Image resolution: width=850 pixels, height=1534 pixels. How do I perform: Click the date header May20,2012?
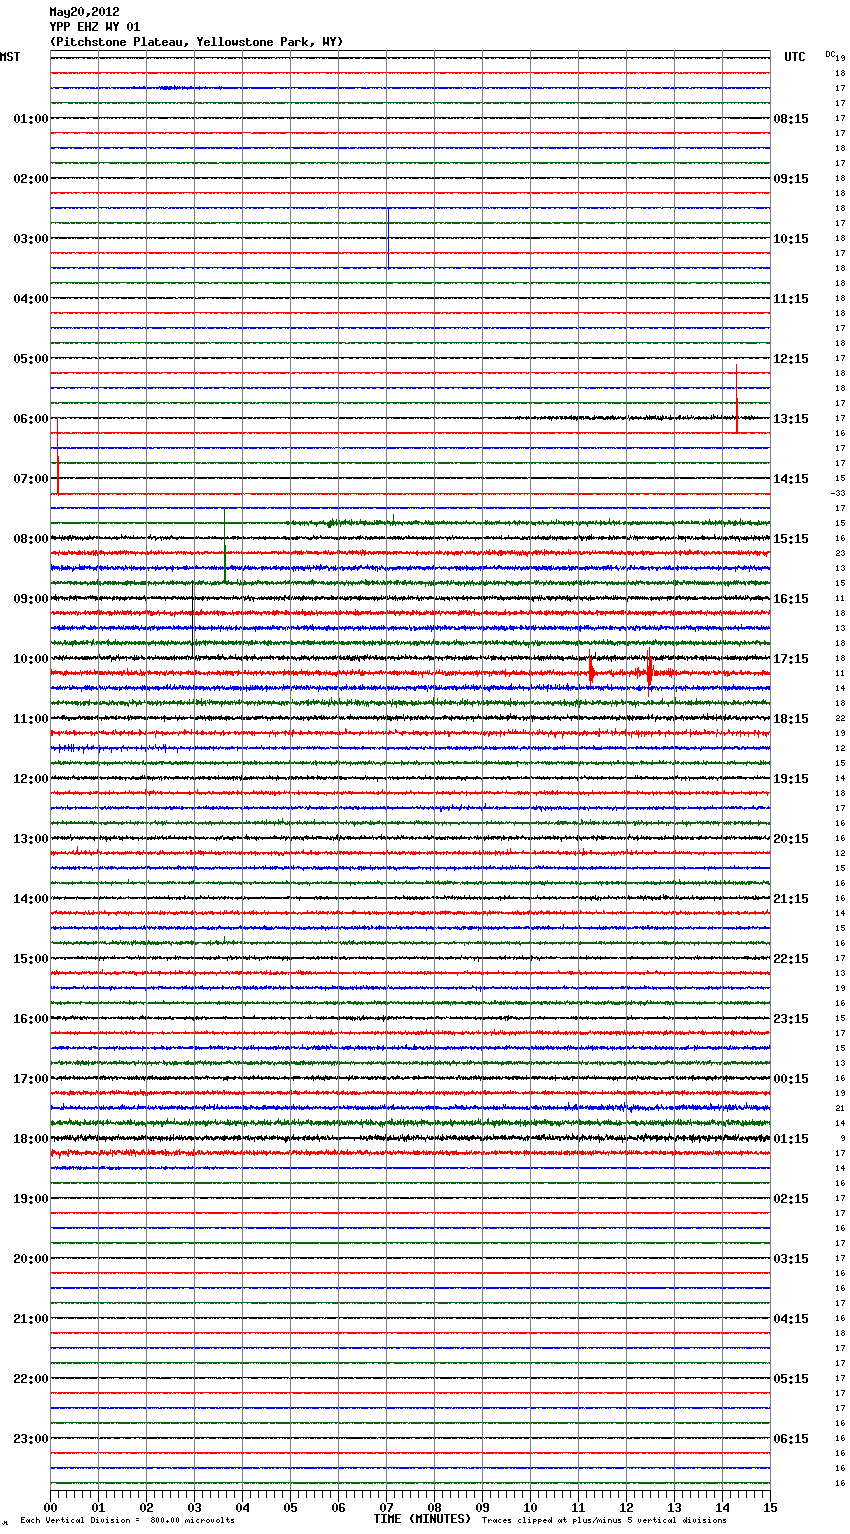[x=84, y=12]
